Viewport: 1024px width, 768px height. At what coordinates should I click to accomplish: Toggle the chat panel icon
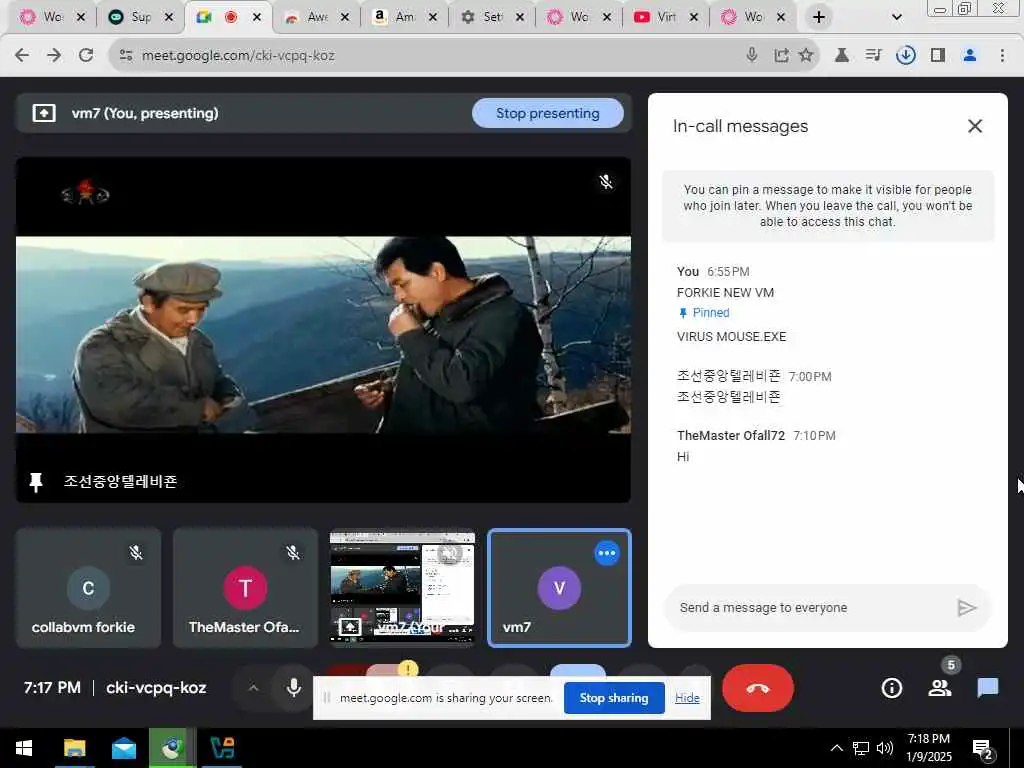[x=987, y=688]
